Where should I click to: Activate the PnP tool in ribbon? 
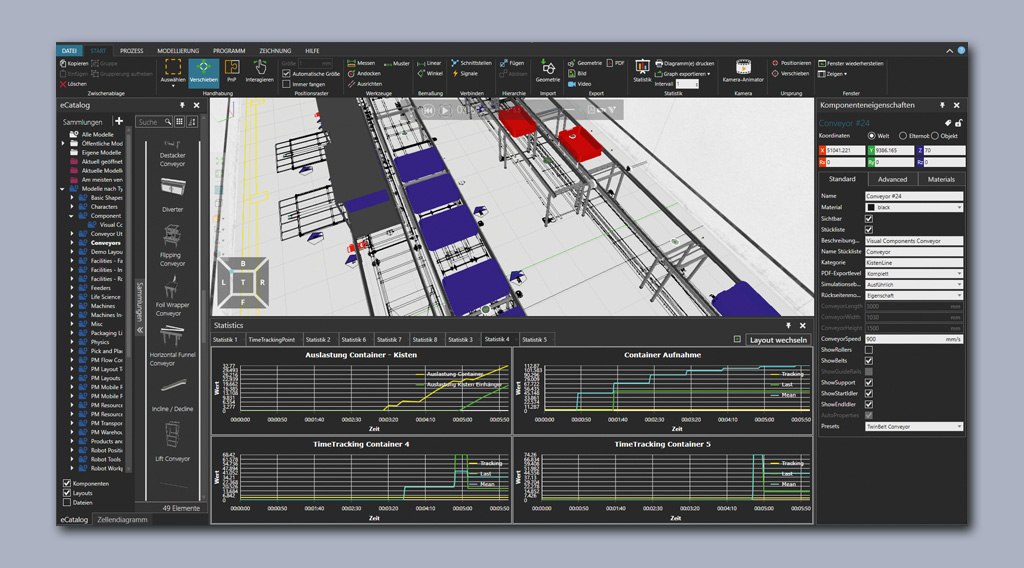pos(232,70)
